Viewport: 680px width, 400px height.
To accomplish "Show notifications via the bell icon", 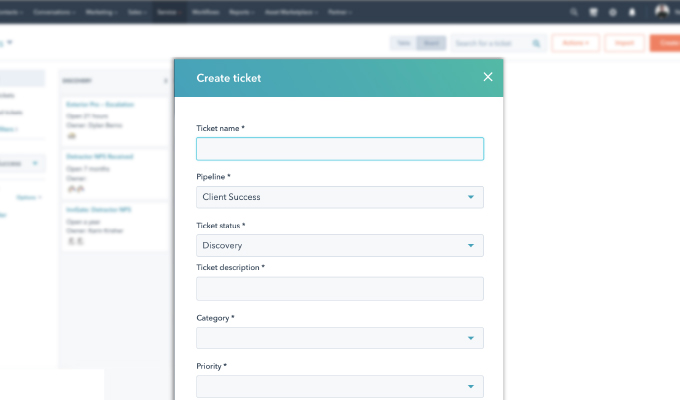I will point(631,12).
